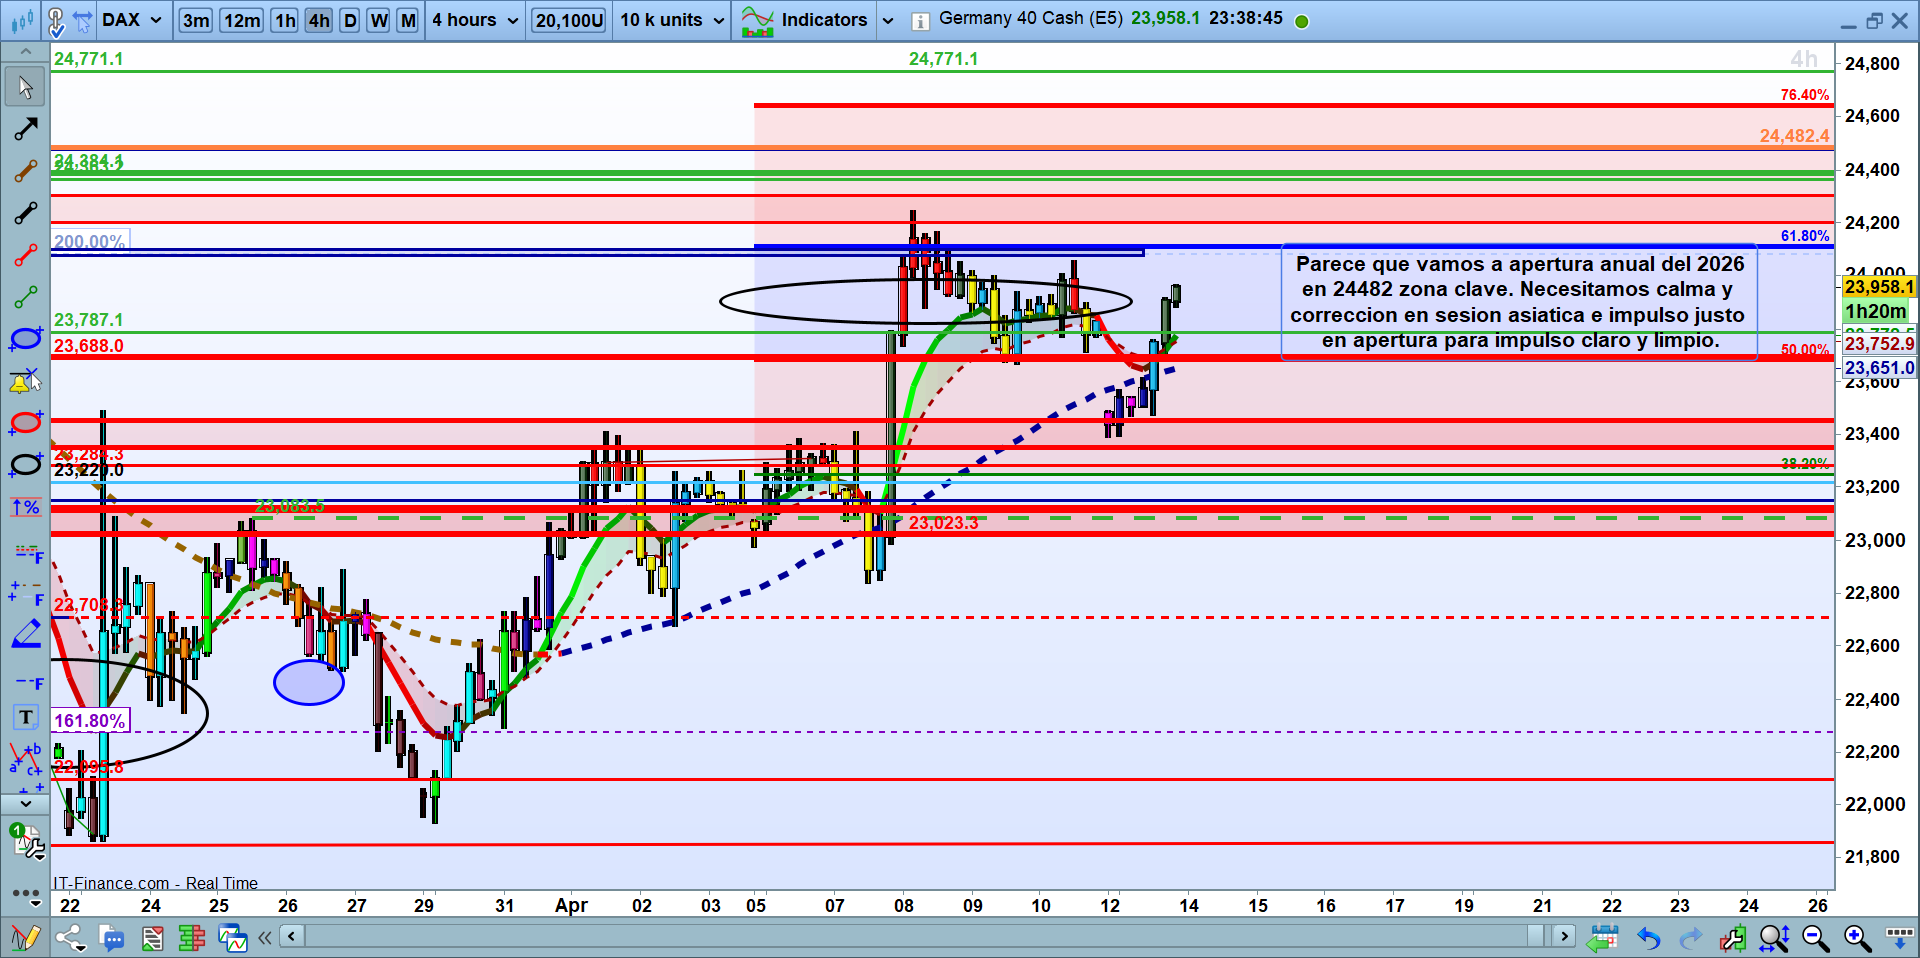Expand the arrow next to Indicators
Viewport: 1920px width, 958px height.
(x=887, y=20)
